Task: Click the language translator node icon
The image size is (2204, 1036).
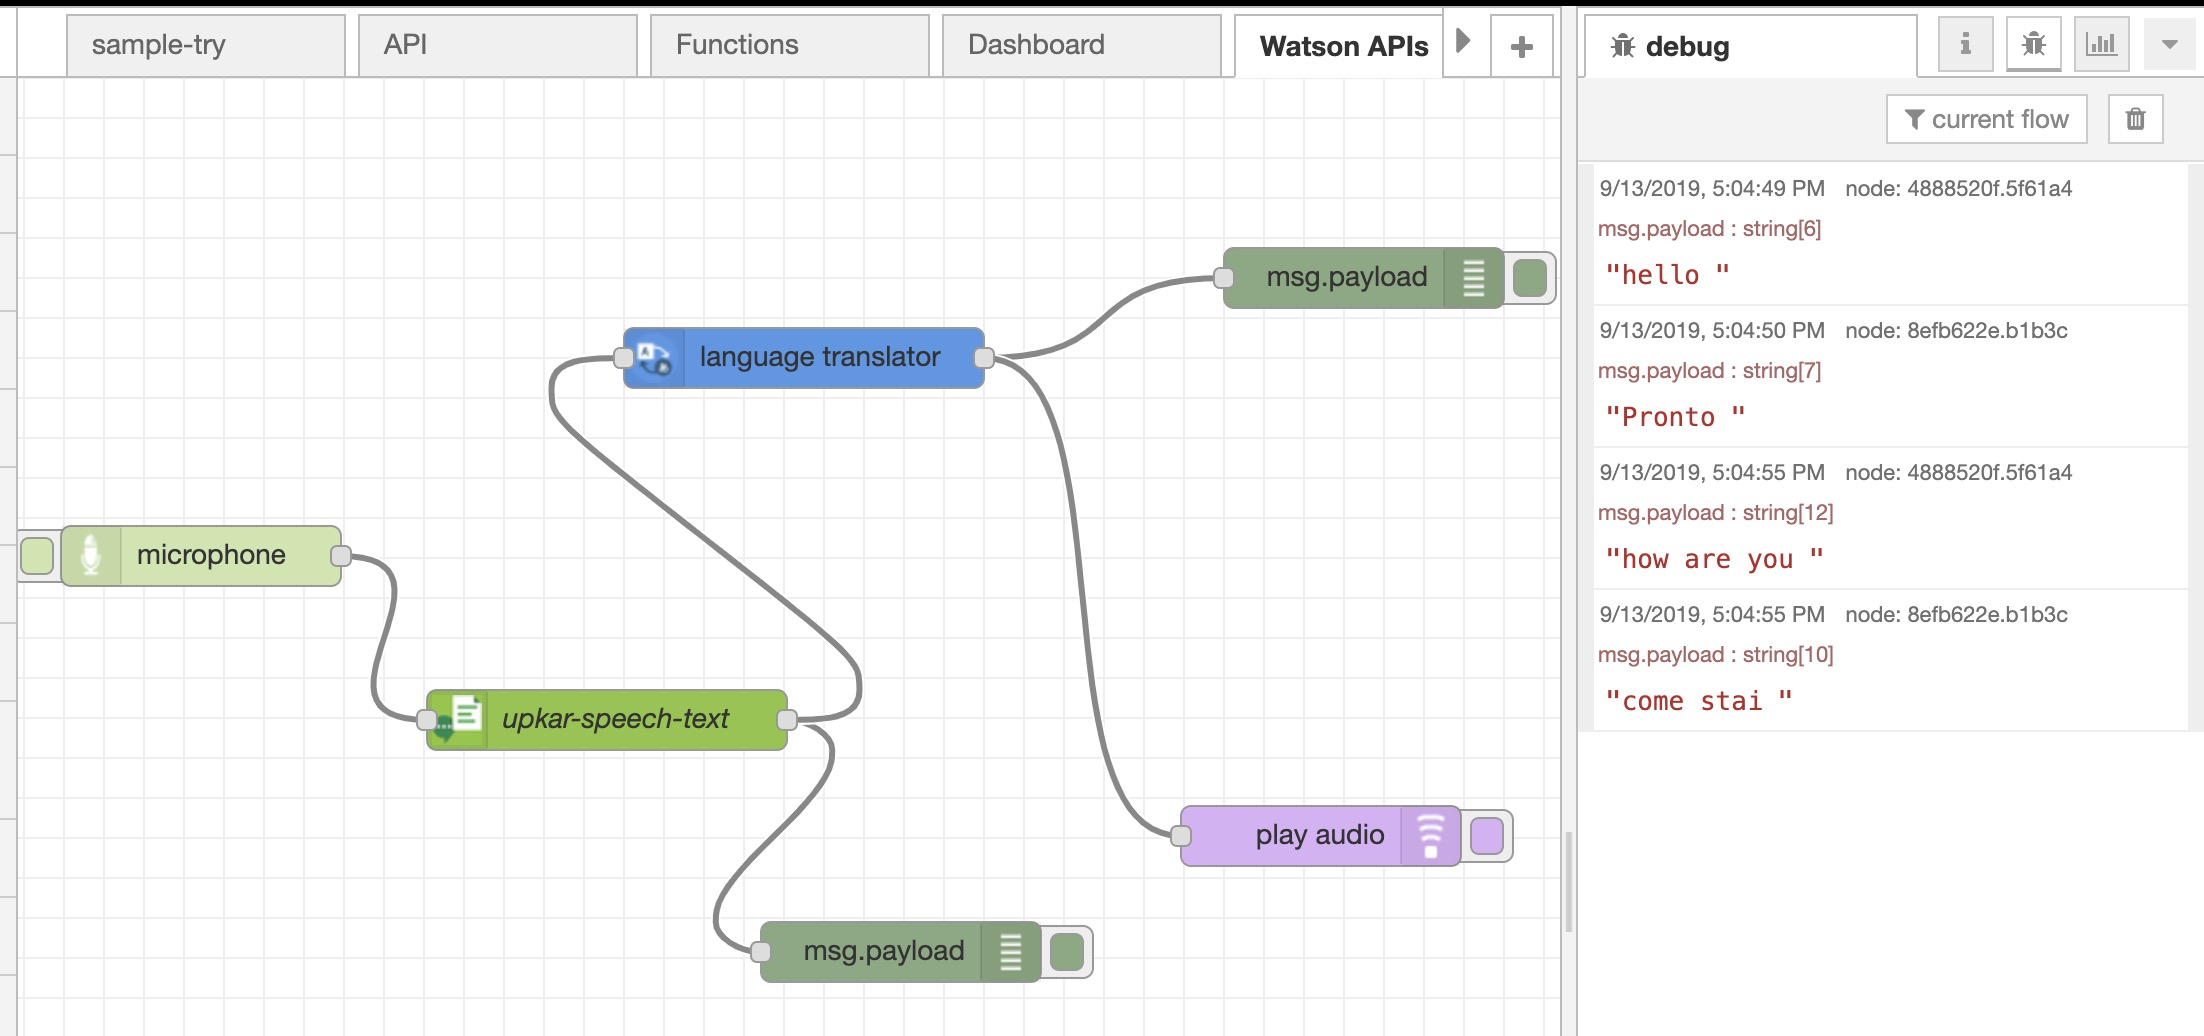Action: pyautogui.click(x=655, y=358)
